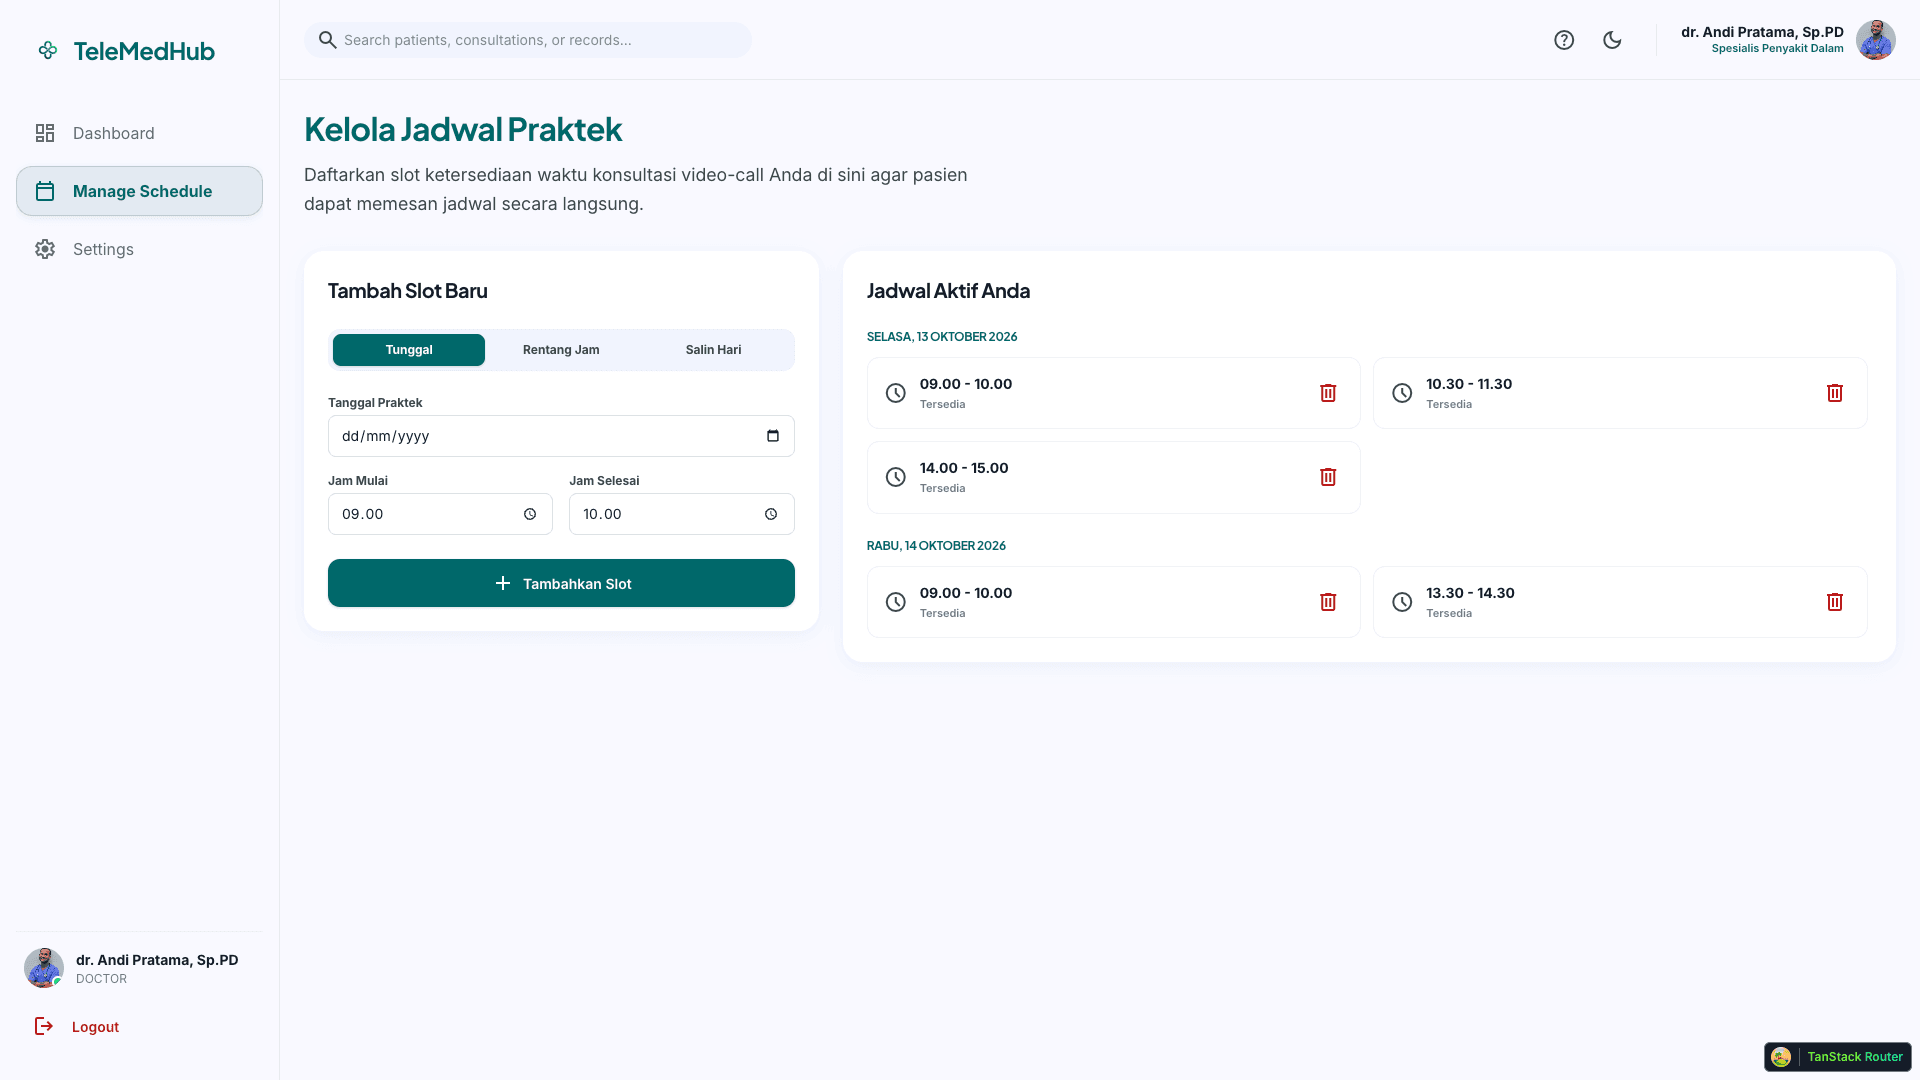The height and width of the screenshot is (1080, 1920).
Task: Click the clock icon of 13.30 - 14.30
Action: click(x=1403, y=602)
